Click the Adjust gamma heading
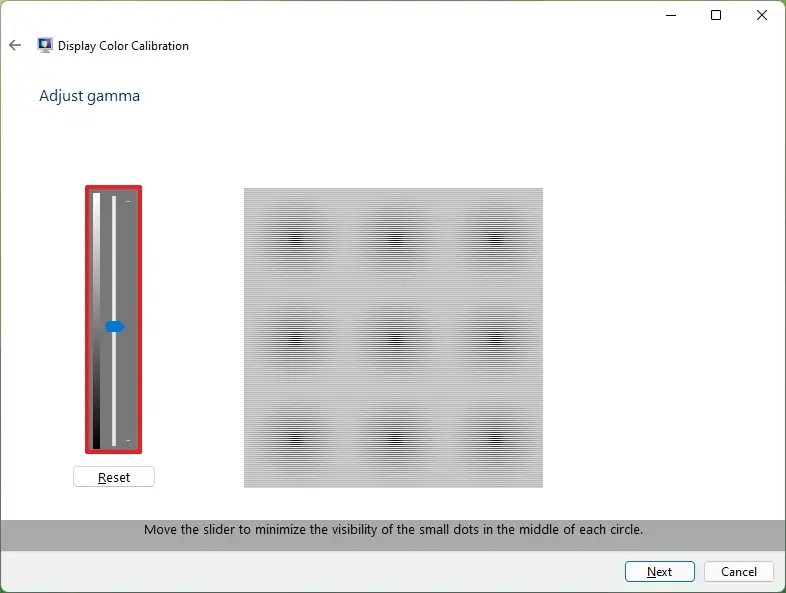This screenshot has height=593, width=786. [x=90, y=96]
